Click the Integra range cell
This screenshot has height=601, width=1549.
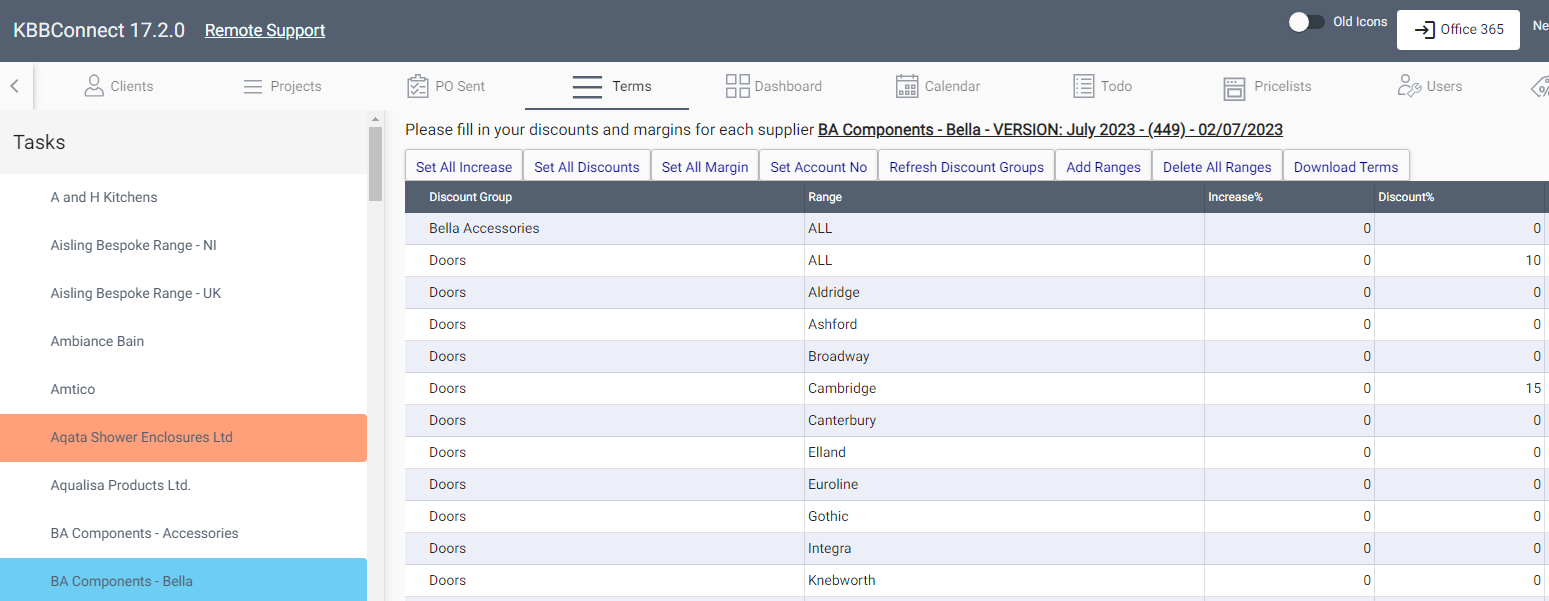[x=1004, y=549]
